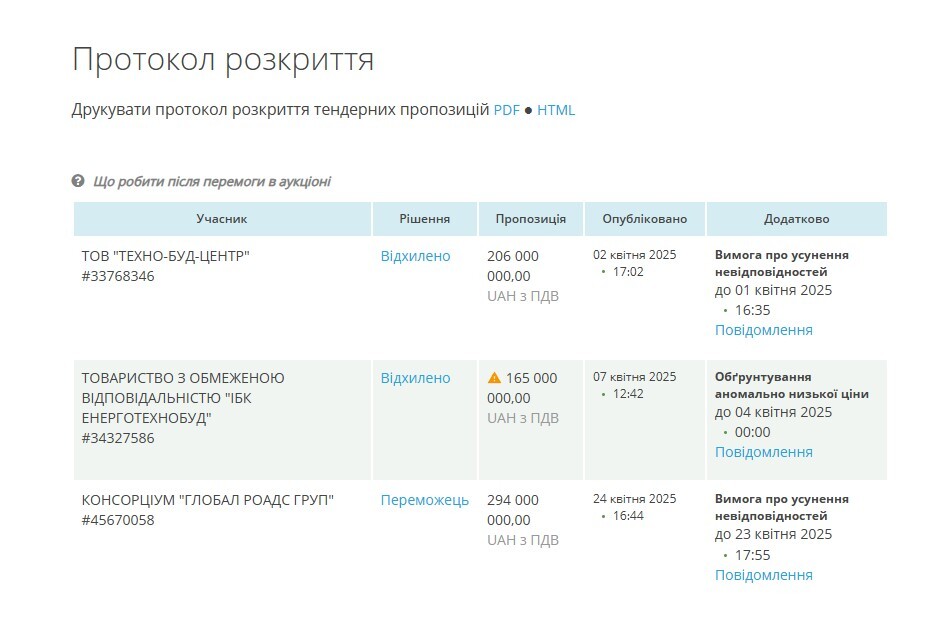The width and height of the screenshot is (952, 629).
Task: Click the published time 17:02
Action: pyautogui.click(x=628, y=272)
